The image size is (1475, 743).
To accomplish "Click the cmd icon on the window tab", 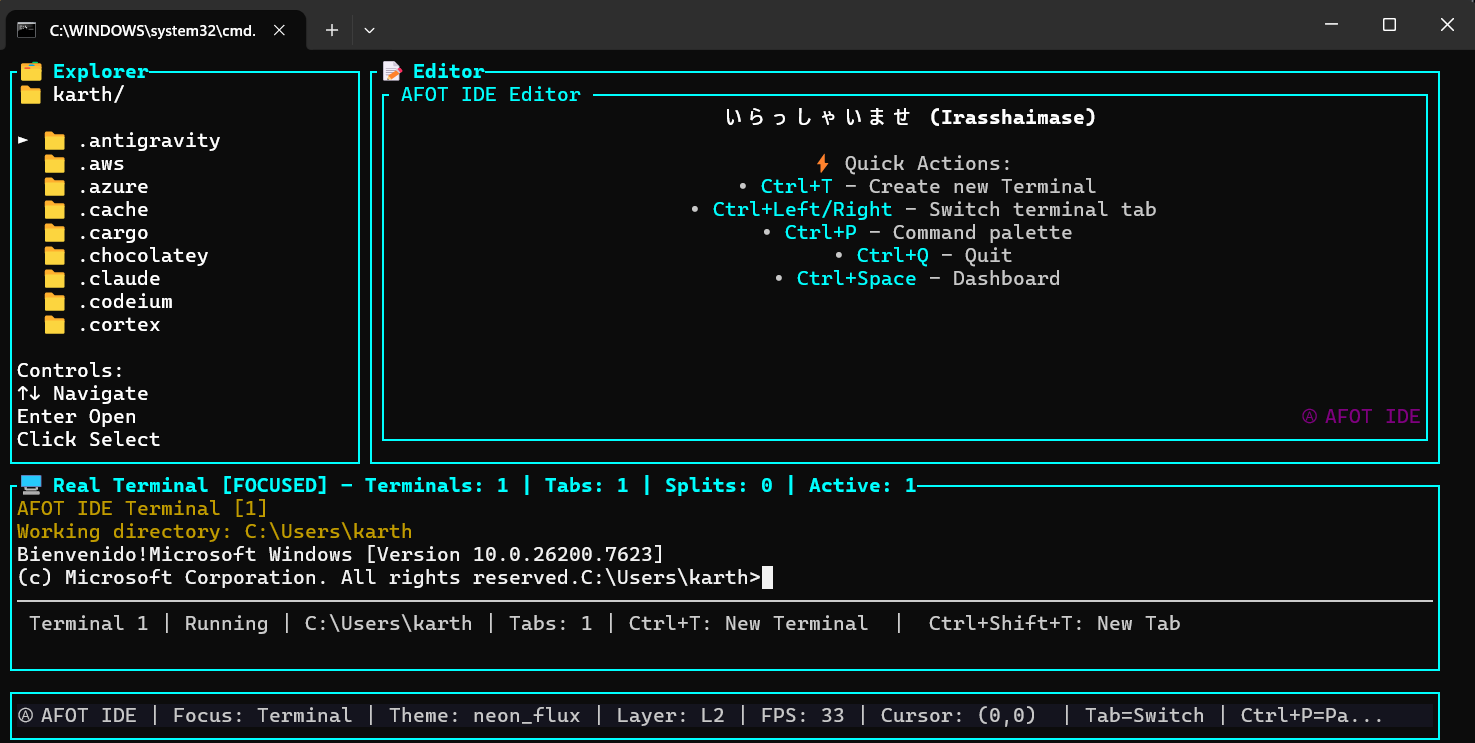I will pyautogui.click(x=26, y=30).
